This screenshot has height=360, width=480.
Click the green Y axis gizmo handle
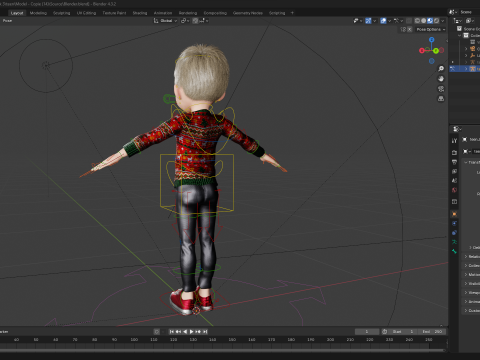click(x=436, y=51)
